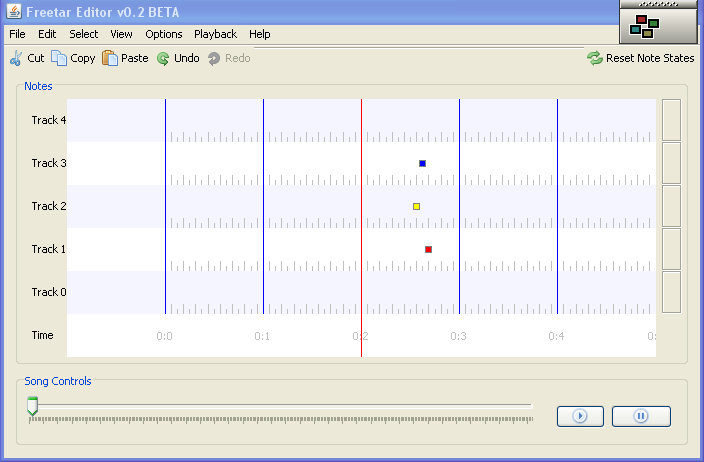Open the Edit menu

(47, 34)
